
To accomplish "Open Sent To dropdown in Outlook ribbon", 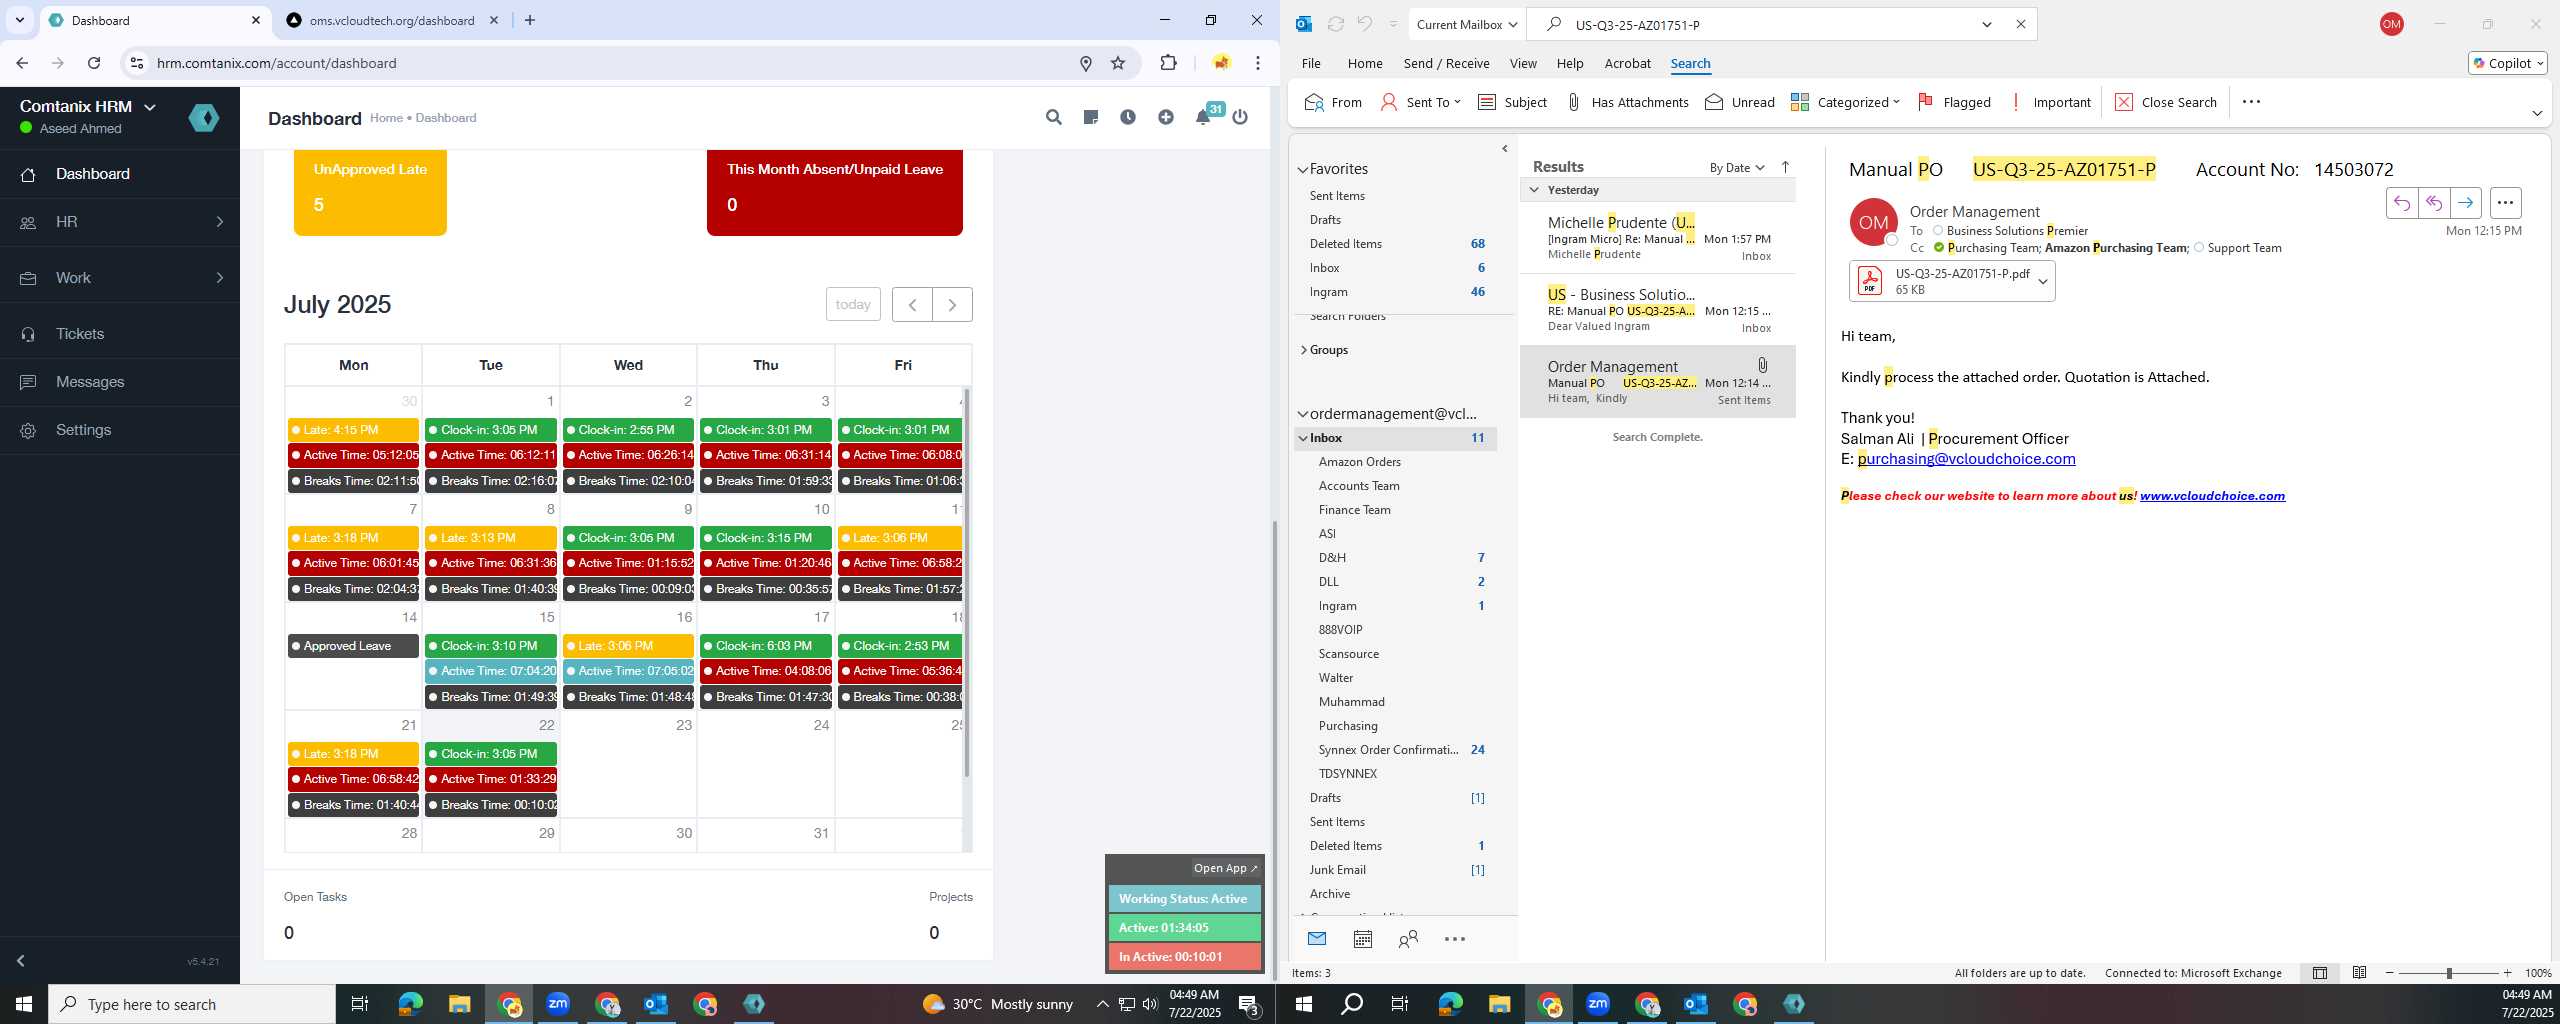I will click(x=1421, y=102).
